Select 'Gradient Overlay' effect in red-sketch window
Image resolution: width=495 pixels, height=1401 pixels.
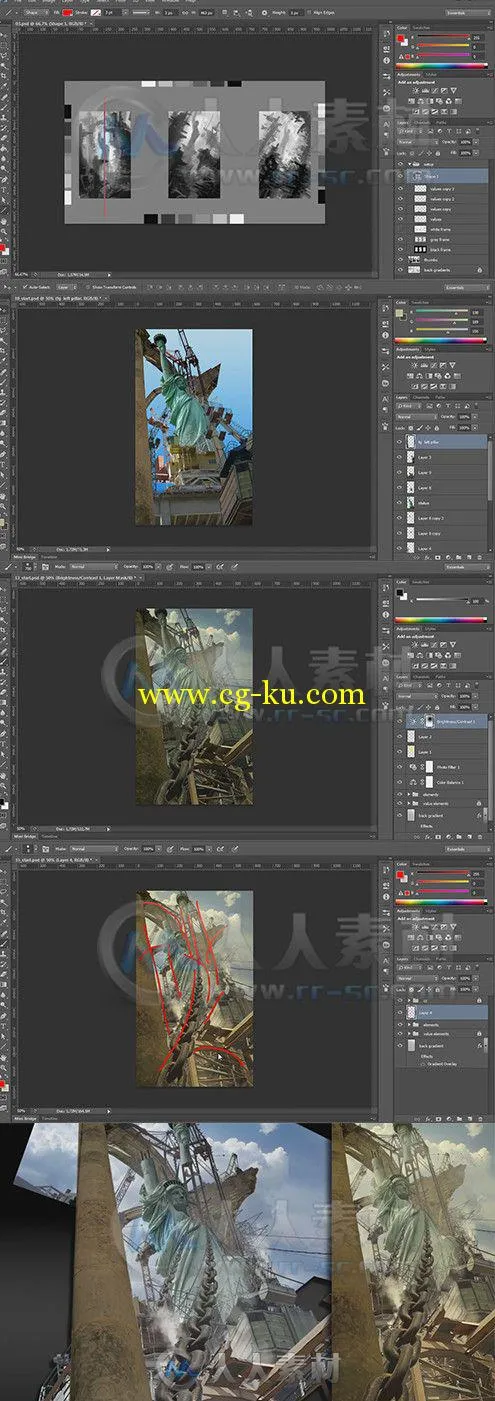[x=442, y=1064]
